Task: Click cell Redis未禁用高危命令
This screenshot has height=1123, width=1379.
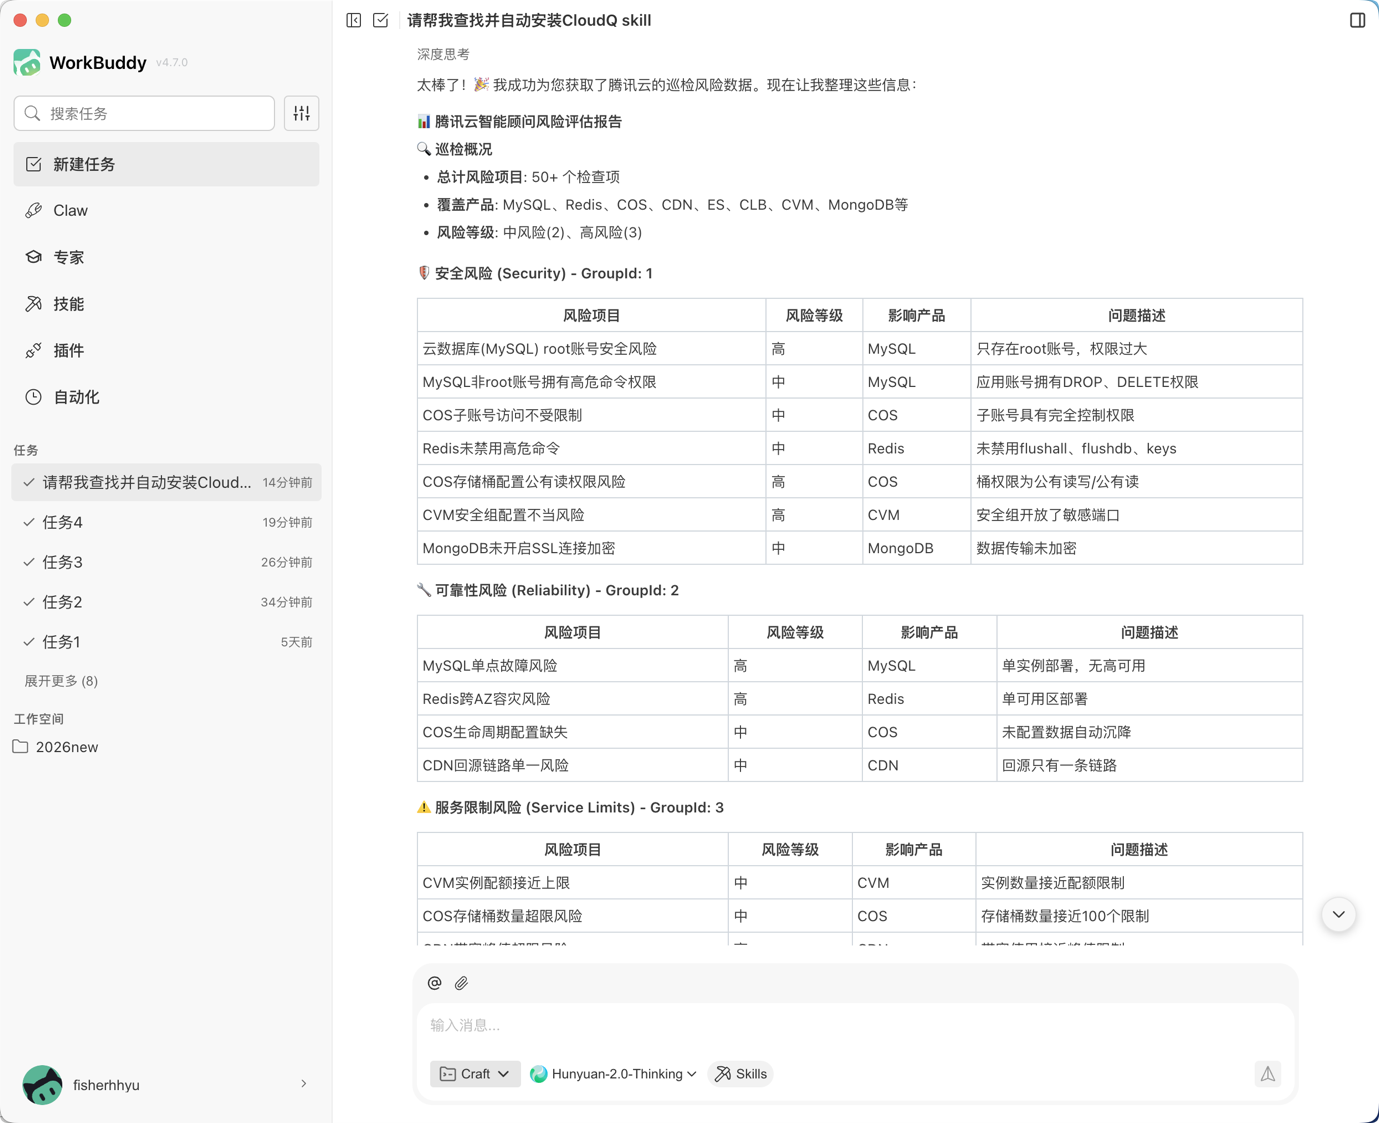Action: (592, 448)
